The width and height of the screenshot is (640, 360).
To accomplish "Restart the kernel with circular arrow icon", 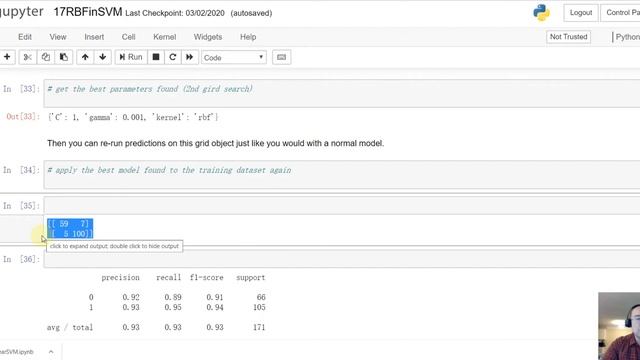I will (x=173, y=57).
